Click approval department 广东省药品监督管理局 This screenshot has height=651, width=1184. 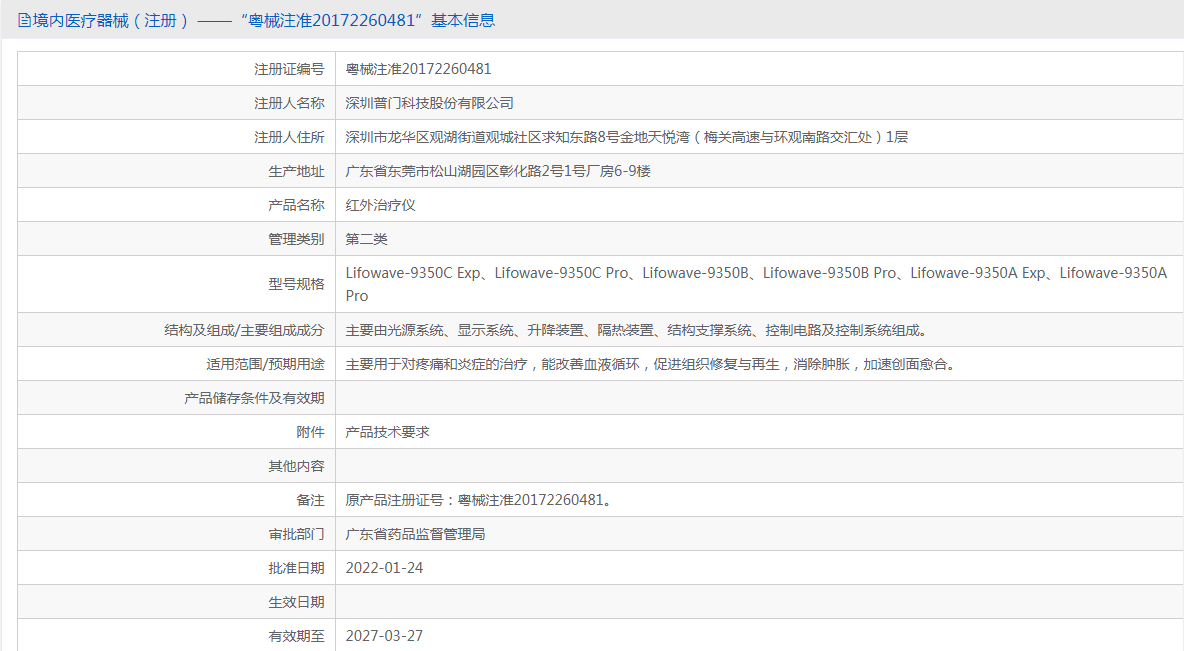coord(415,534)
